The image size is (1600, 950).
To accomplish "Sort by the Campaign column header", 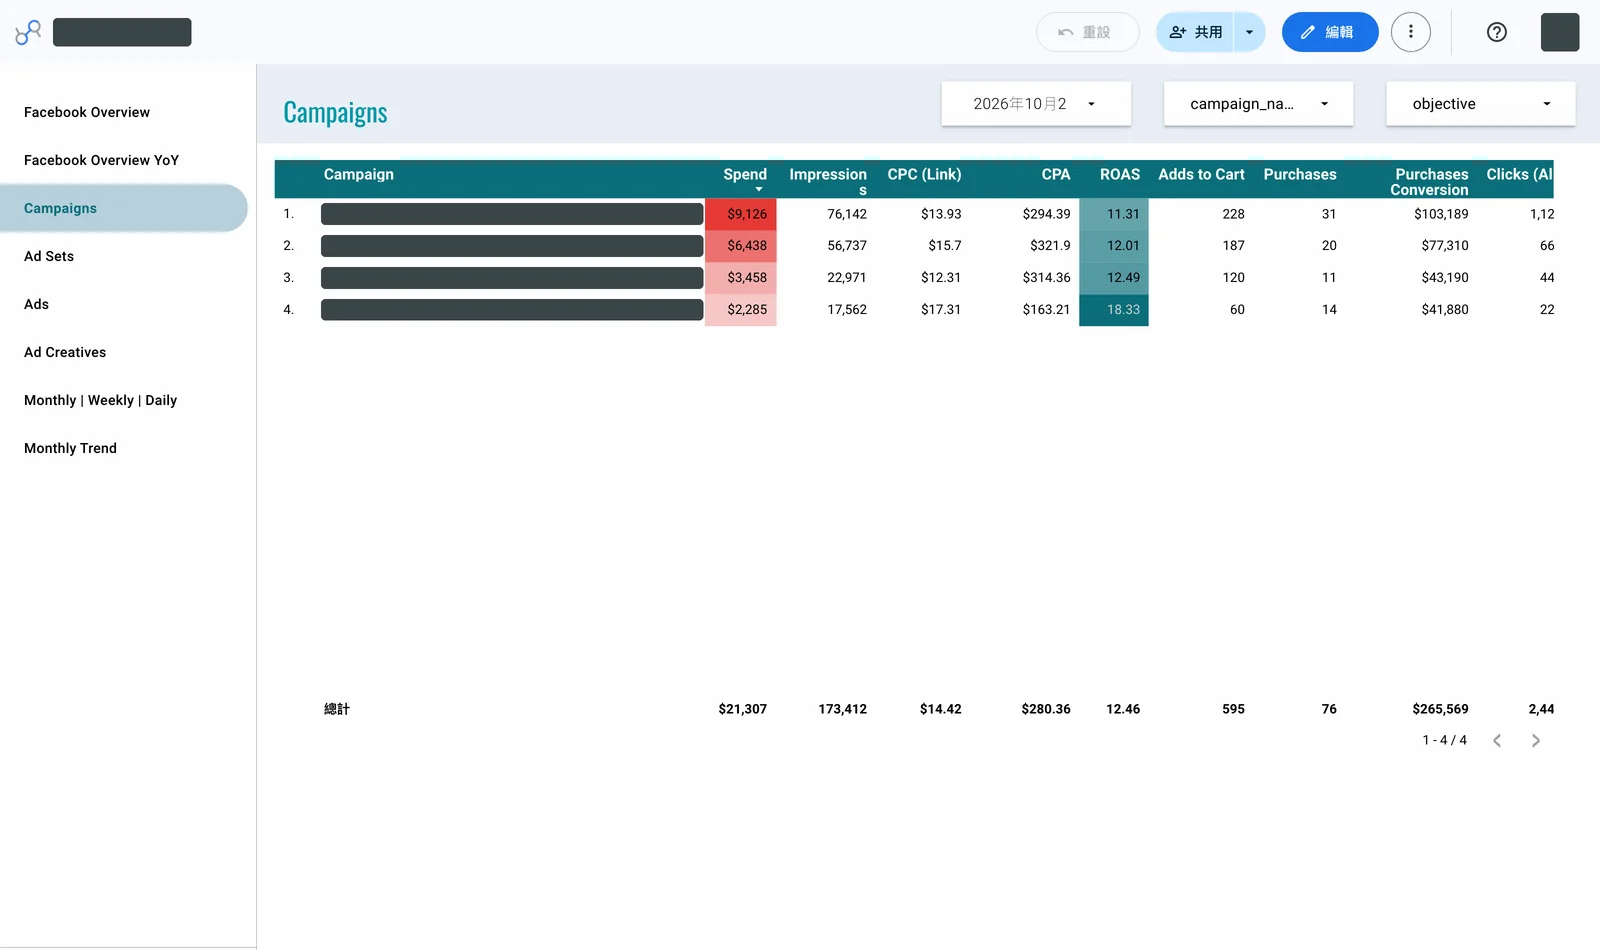I will 358,175.
